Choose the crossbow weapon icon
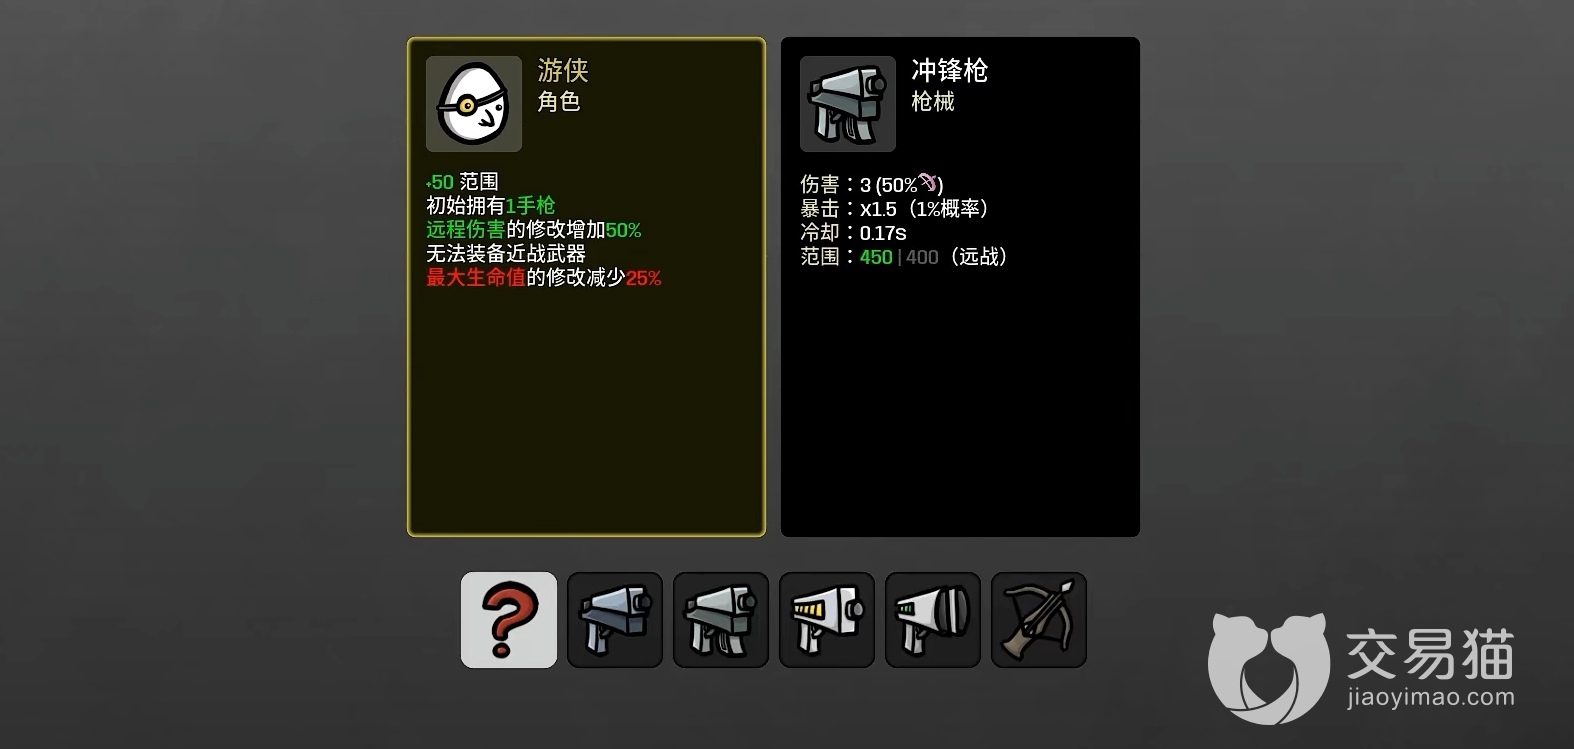The image size is (1574, 749). [x=1039, y=620]
